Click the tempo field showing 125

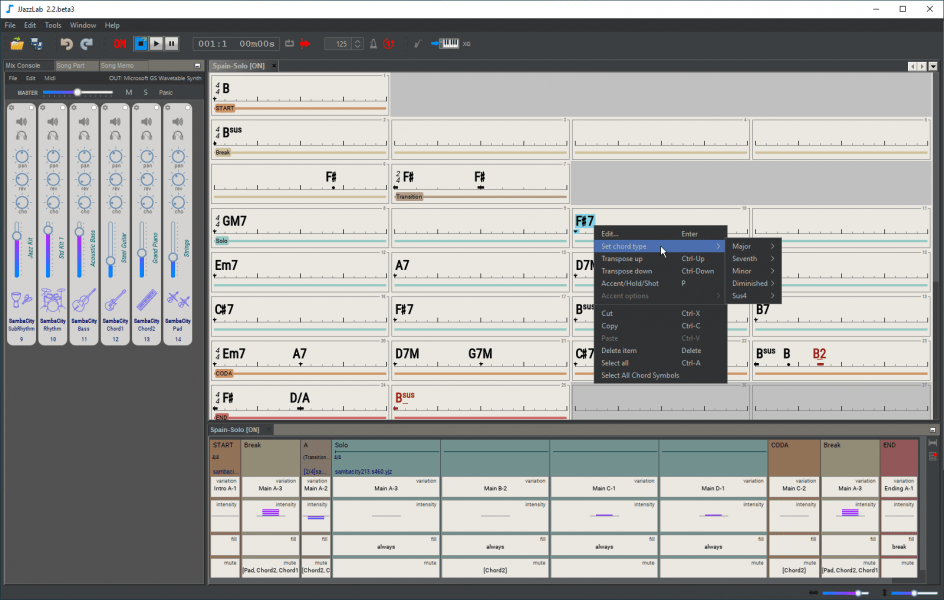(338, 44)
